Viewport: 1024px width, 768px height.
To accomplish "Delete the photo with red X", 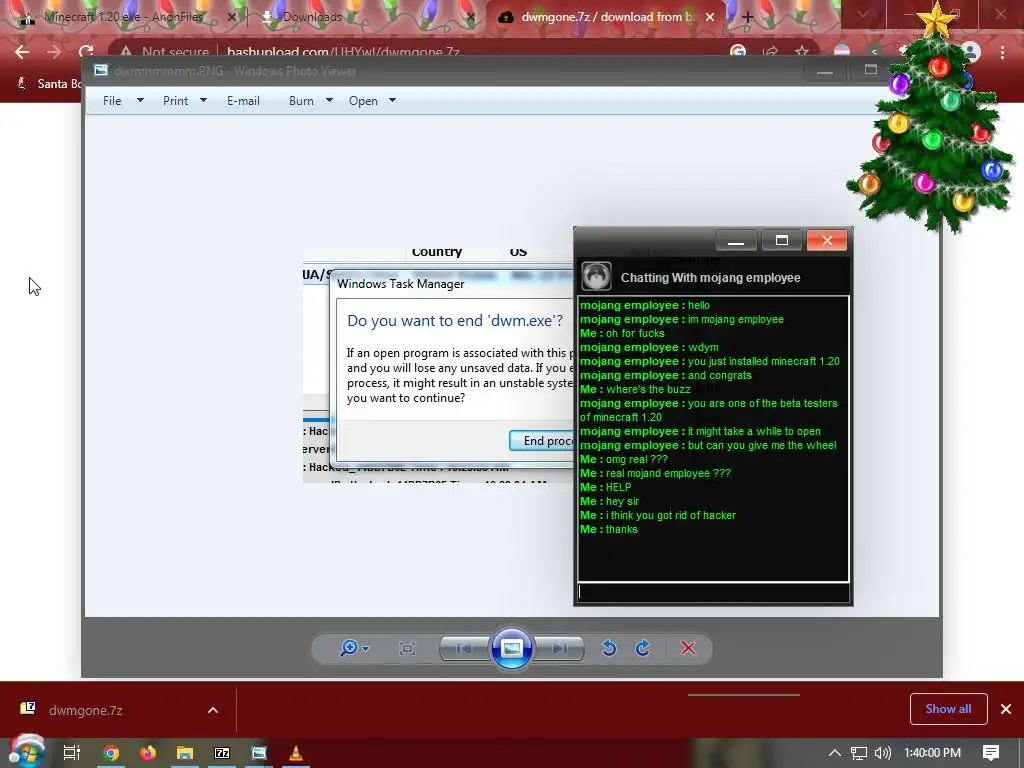I will 688,648.
